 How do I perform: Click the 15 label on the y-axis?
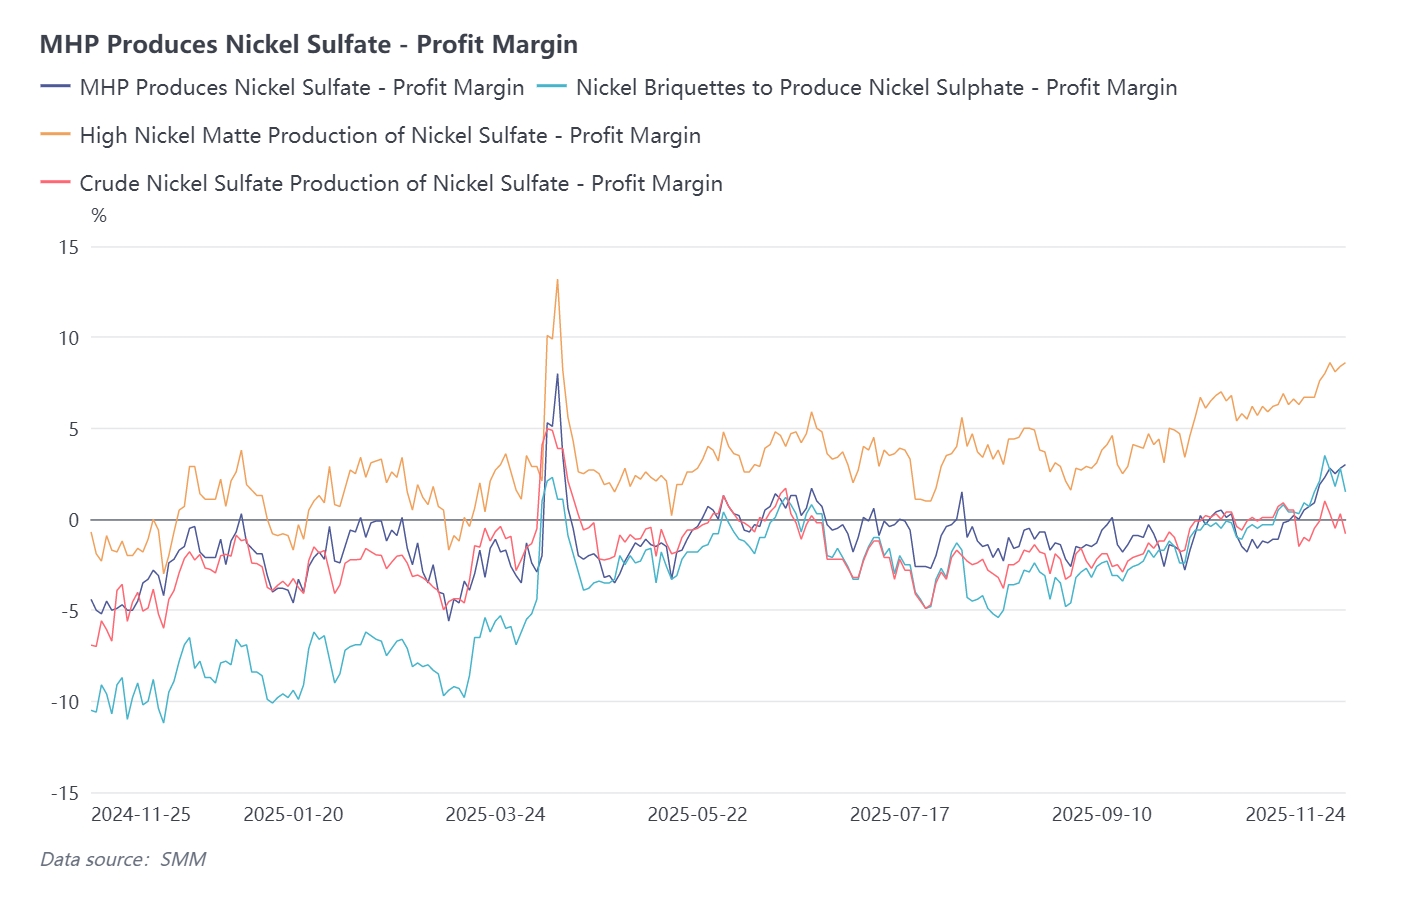(68, 247)
